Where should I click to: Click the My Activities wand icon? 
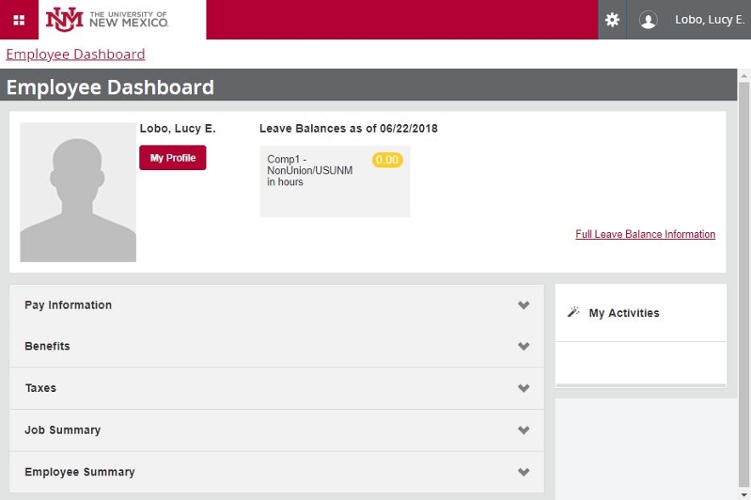point(573,312)
